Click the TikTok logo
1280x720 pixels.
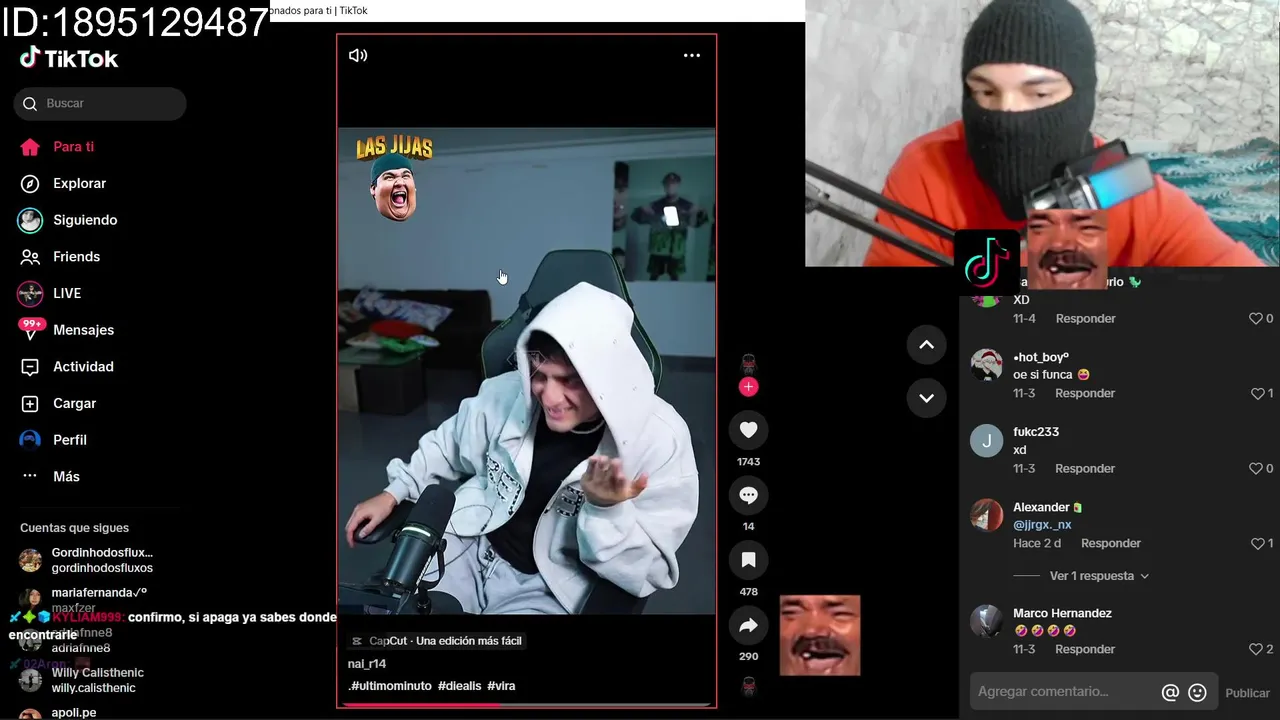point(69,59)
